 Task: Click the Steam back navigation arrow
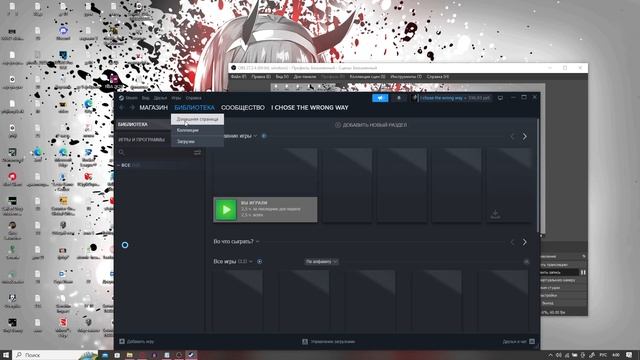[122, 108]
